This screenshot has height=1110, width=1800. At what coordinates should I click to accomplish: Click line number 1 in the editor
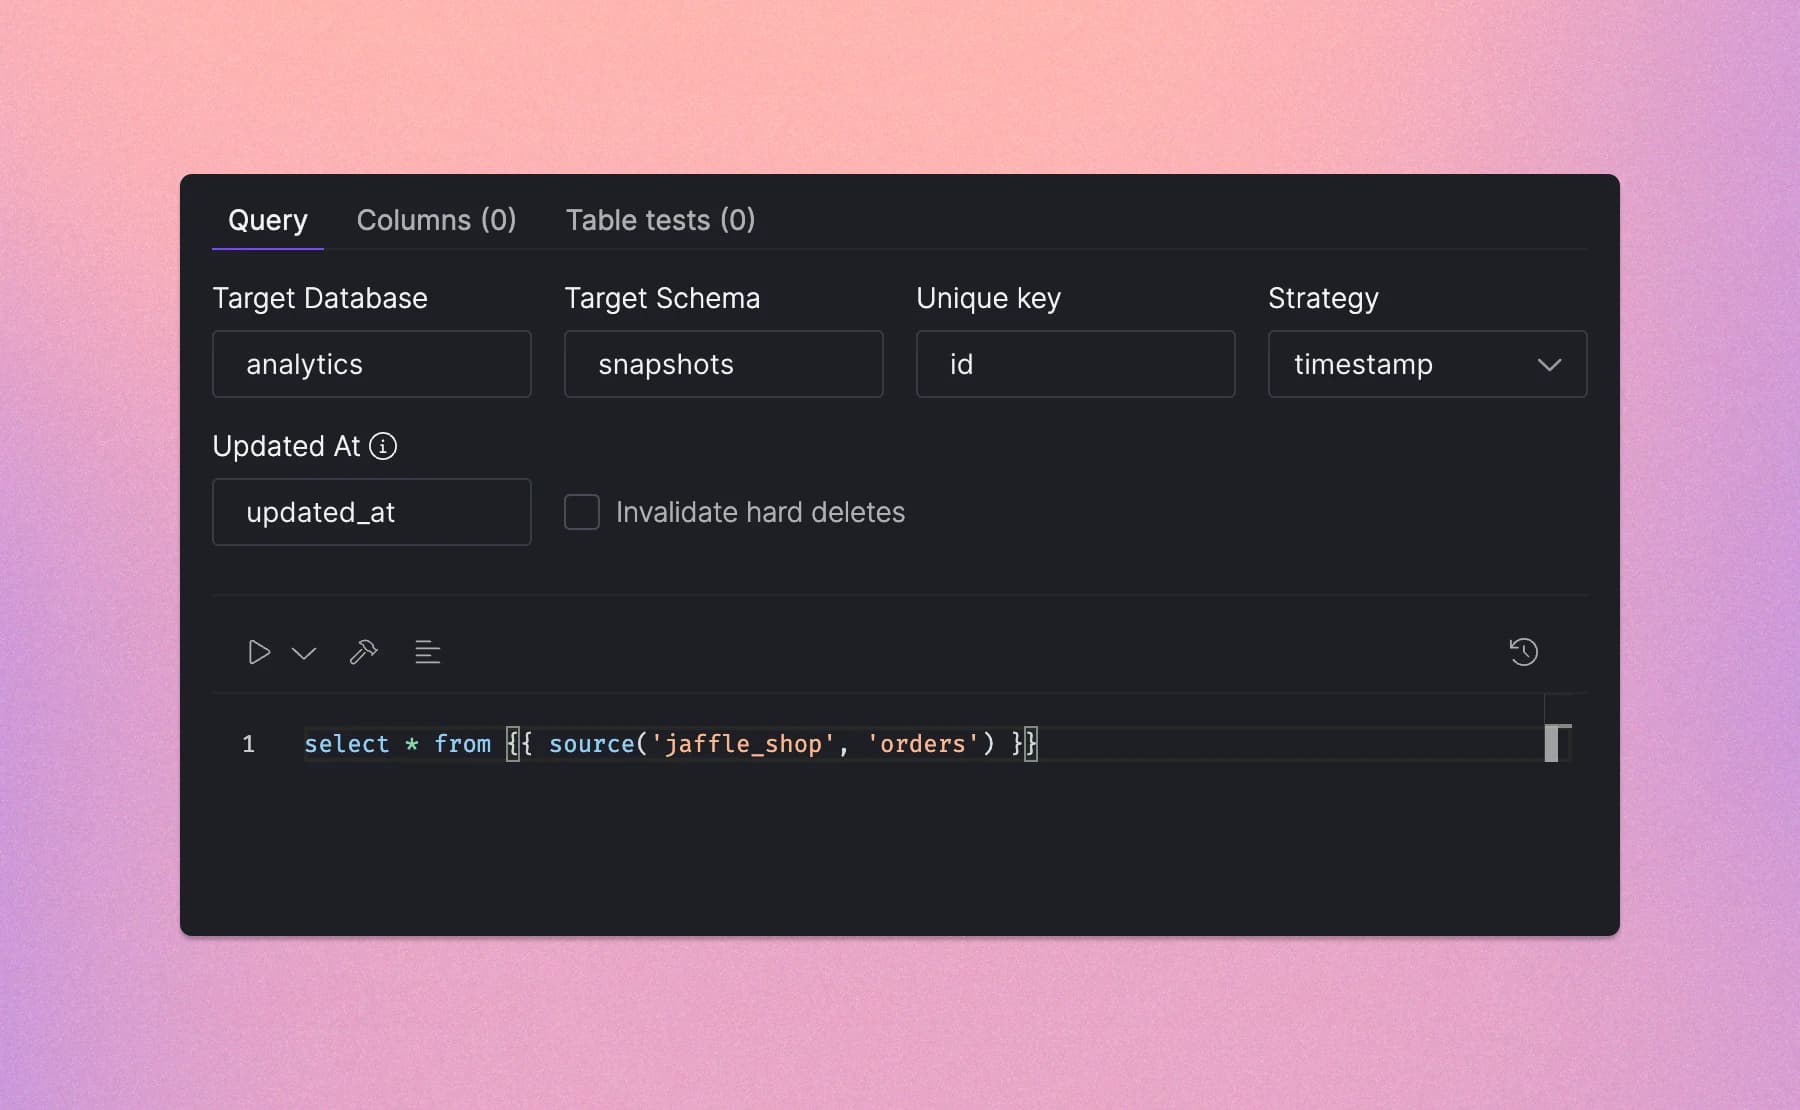click(x=249, y=744)
